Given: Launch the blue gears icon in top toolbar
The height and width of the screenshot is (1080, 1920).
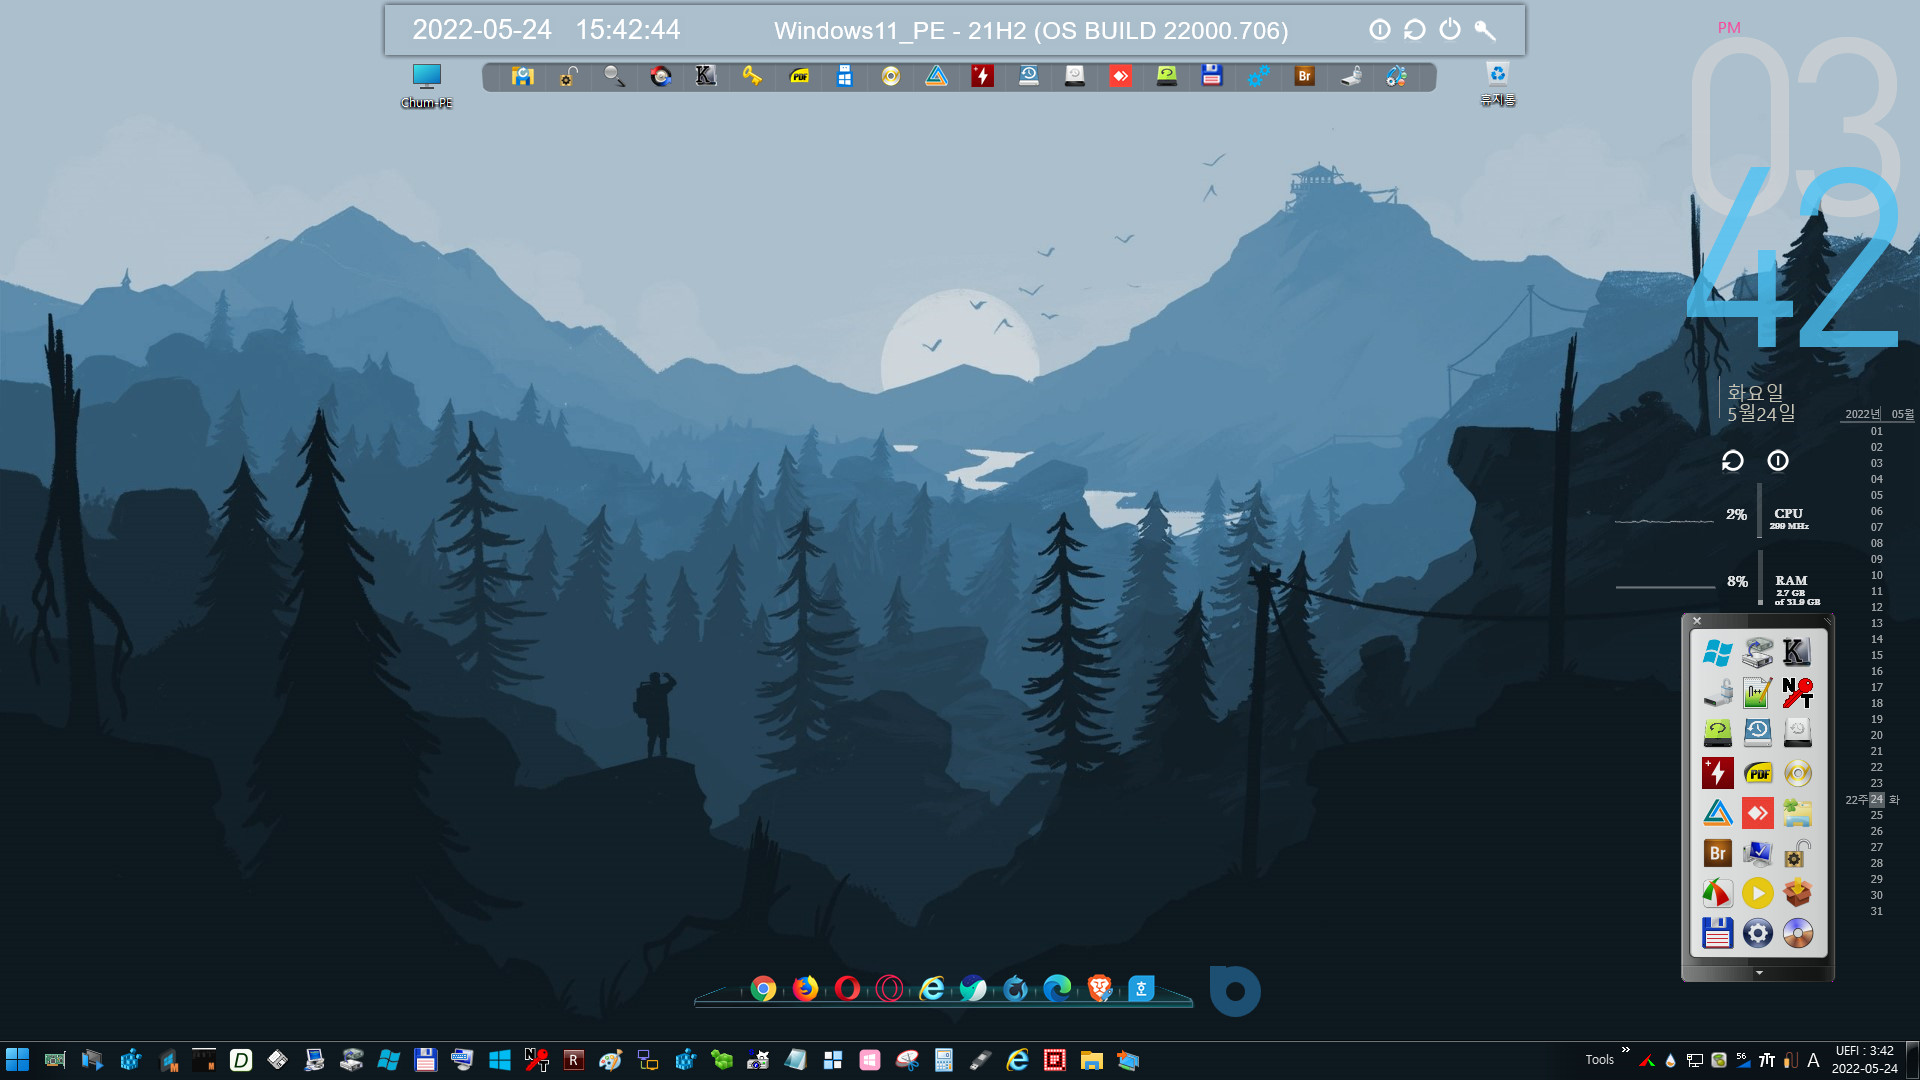Looking at the screenshot, I should [x=1258, y=76].
